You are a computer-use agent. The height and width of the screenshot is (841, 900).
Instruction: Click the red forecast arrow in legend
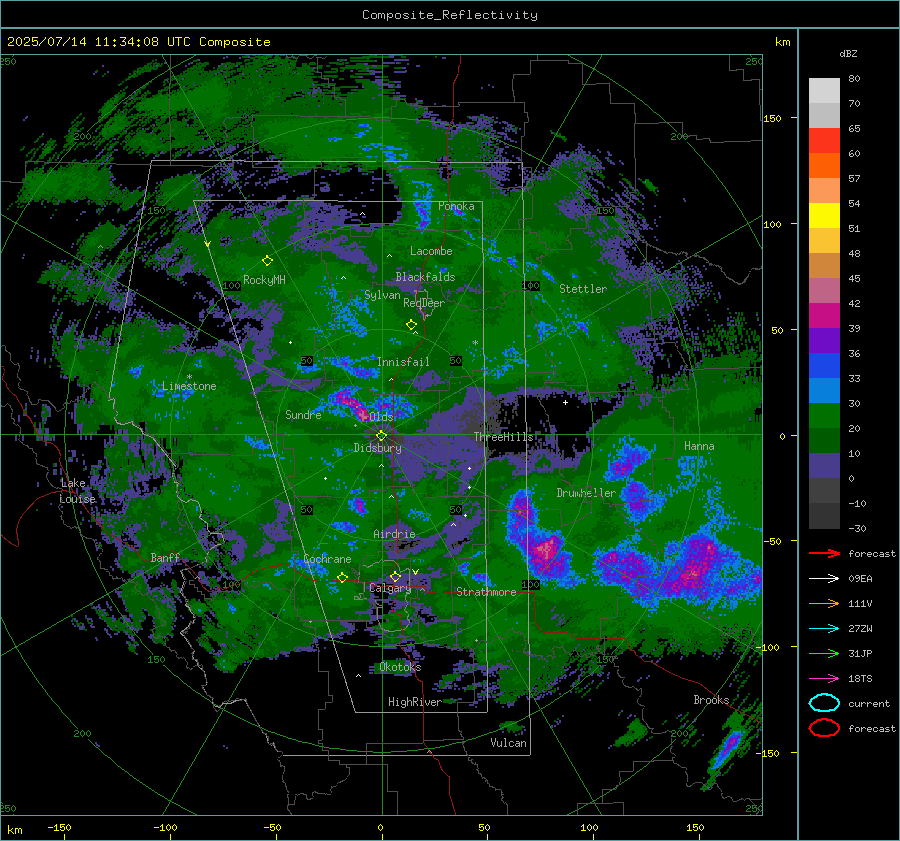[x=824, y=553]
